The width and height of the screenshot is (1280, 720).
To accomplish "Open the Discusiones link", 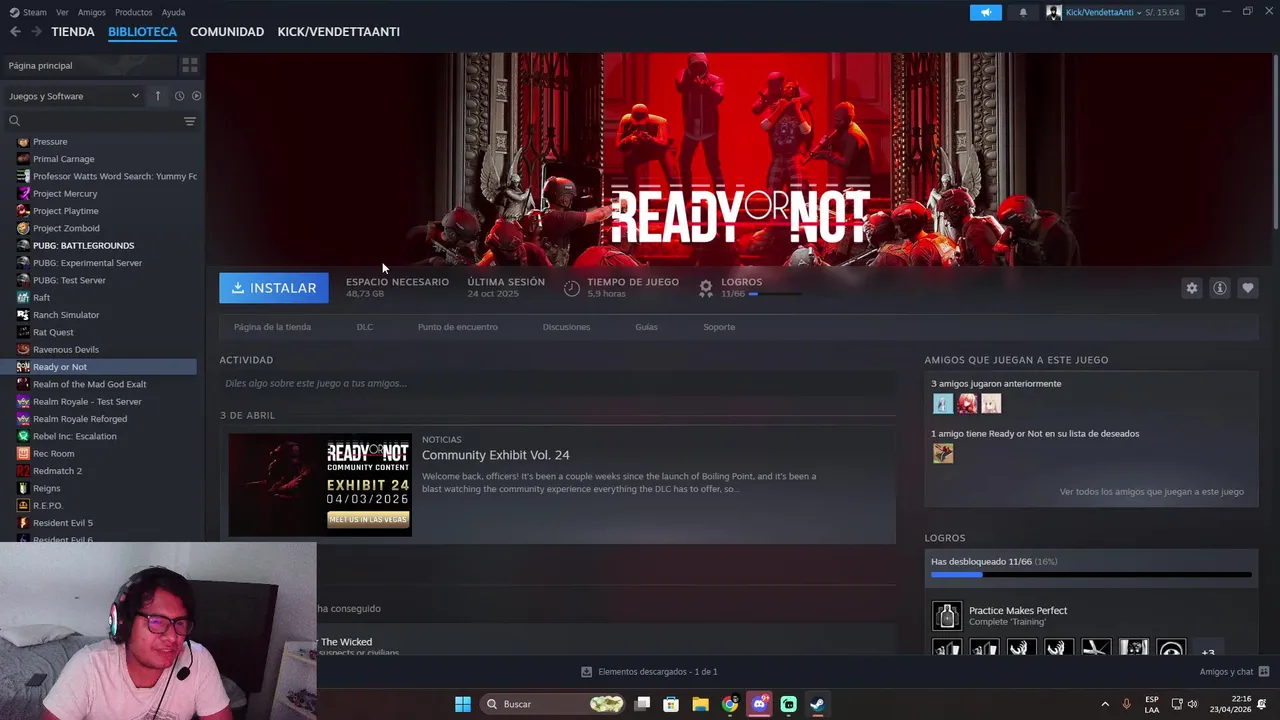I will [566, 327].
